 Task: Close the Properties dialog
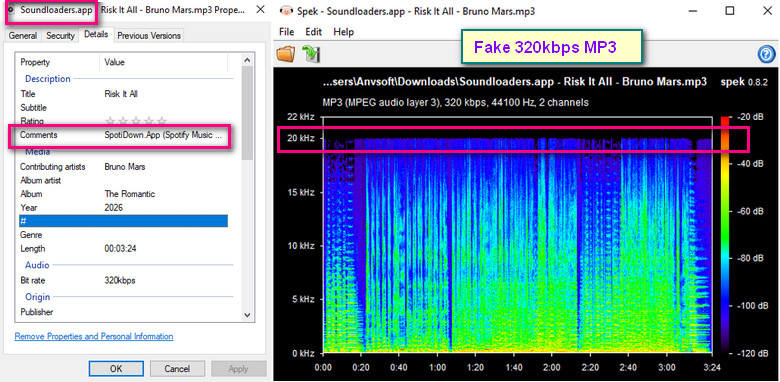260,10
